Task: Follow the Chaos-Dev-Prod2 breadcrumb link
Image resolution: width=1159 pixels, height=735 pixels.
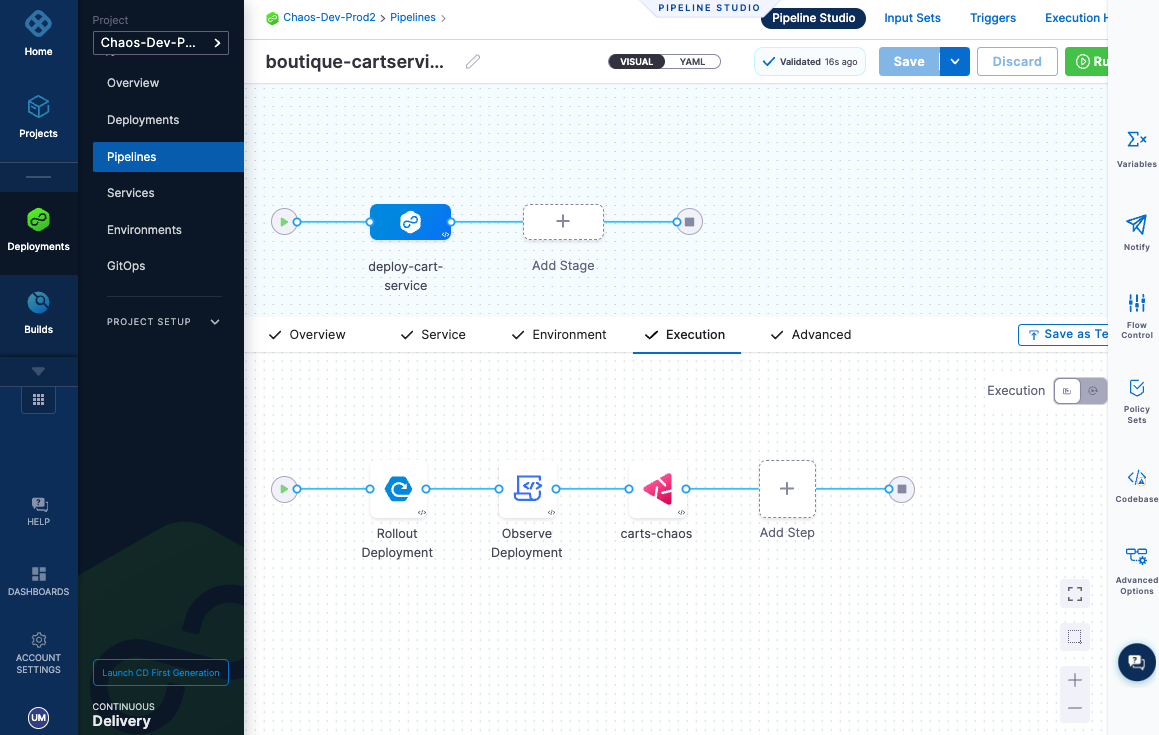Action: click(x=329, y=17)
